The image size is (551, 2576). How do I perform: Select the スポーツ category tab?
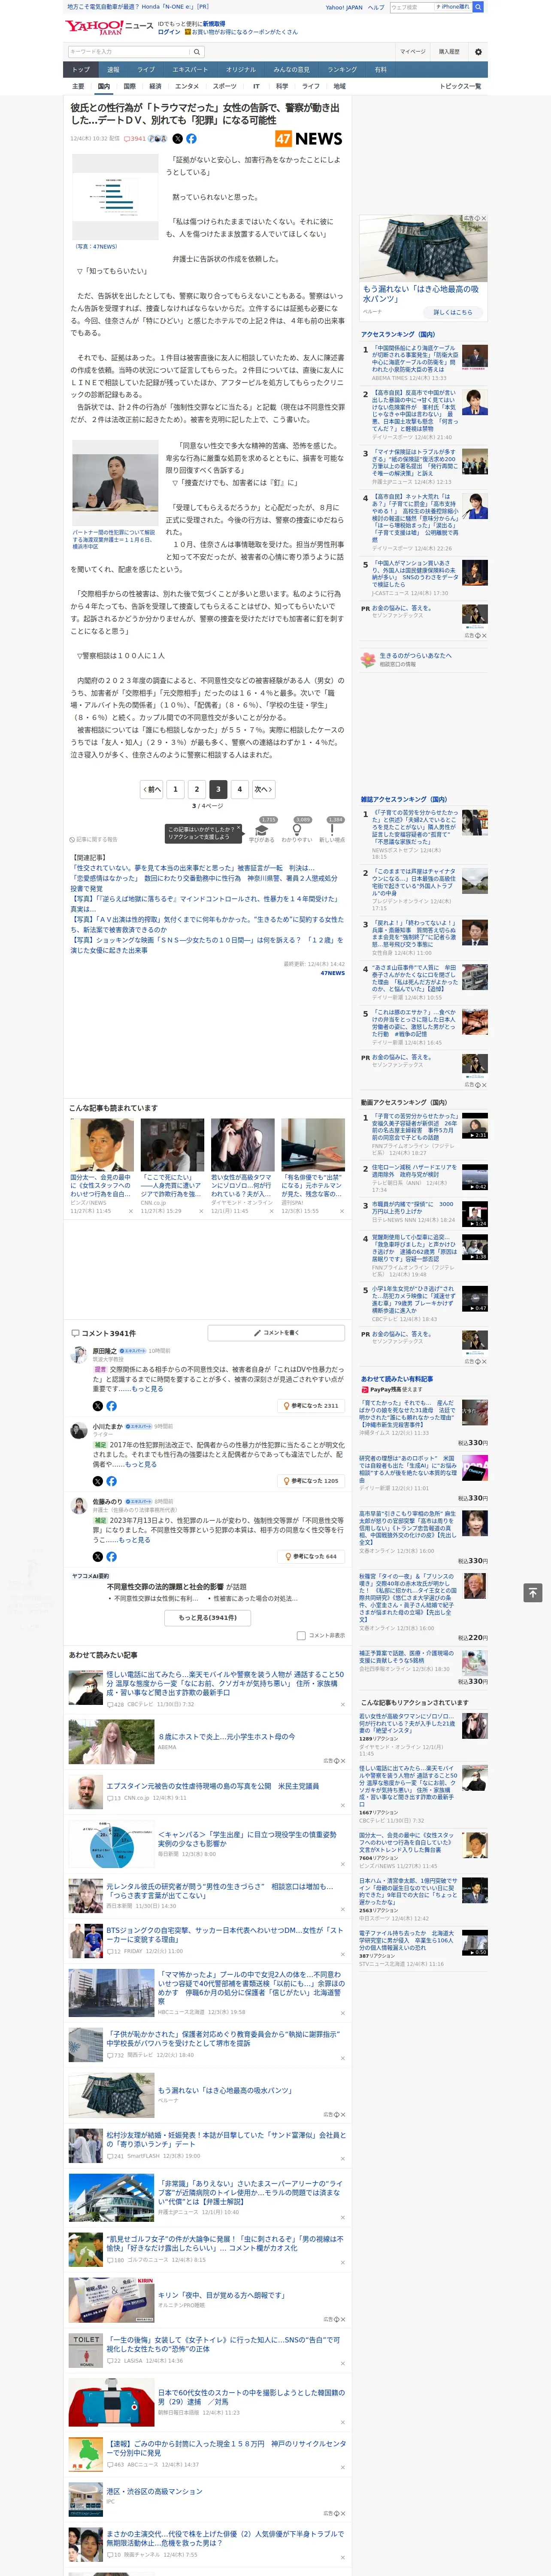[x=225, y=86]
